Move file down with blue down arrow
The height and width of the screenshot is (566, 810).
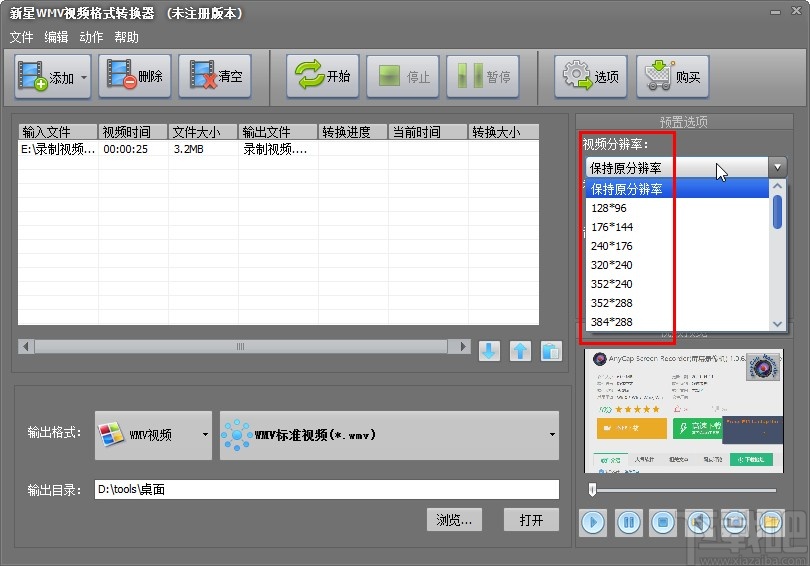pos(489,351)
